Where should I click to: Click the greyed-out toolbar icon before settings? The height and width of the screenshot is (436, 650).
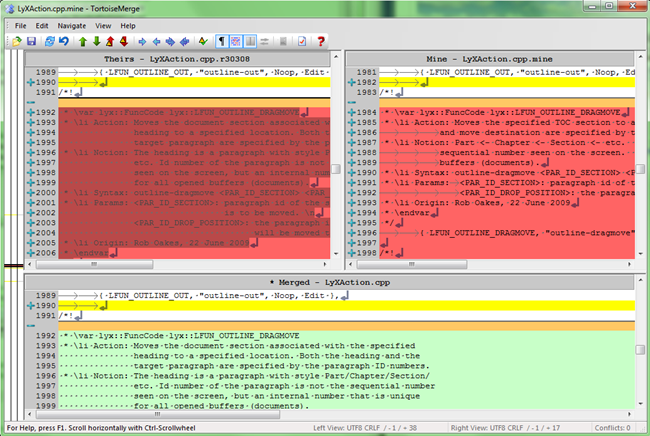tap(283, 41)
